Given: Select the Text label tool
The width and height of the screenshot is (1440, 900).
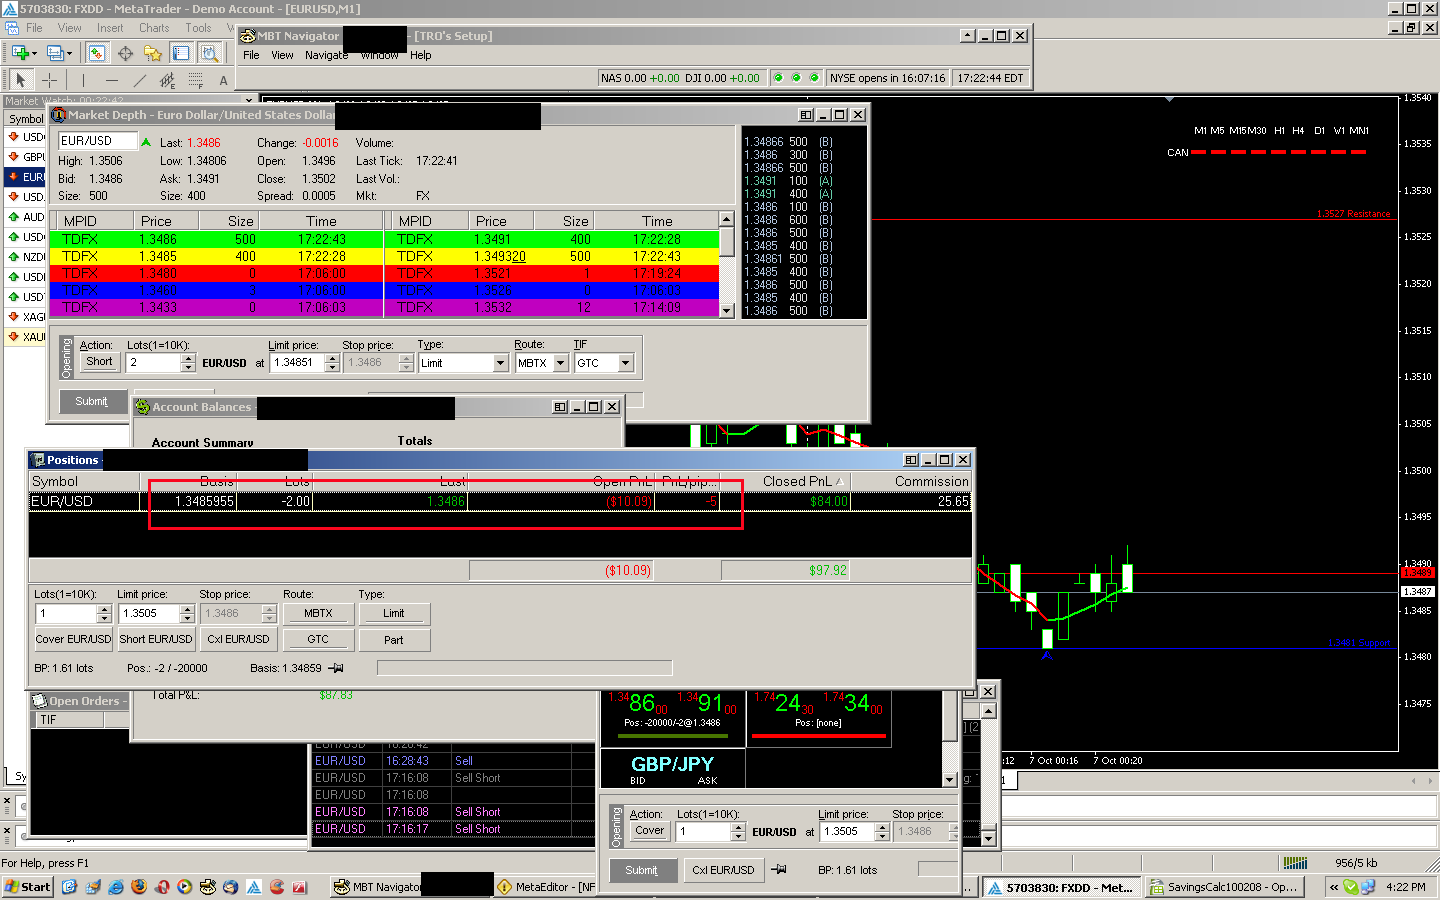Looking at the screenshot, I should [x=223, y=80].
